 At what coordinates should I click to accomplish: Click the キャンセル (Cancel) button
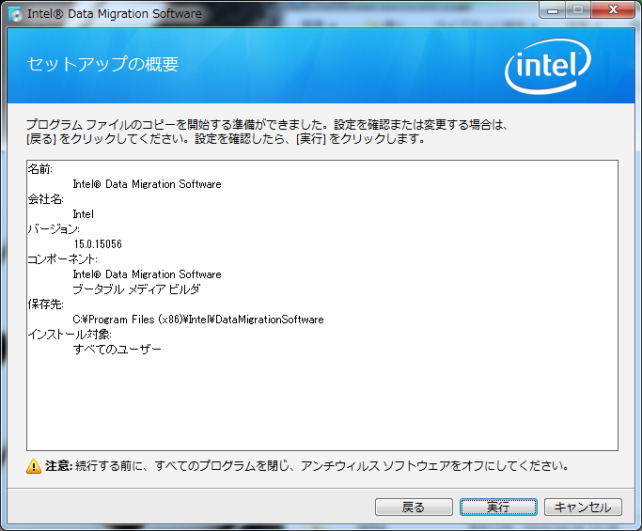coord(583,507)
